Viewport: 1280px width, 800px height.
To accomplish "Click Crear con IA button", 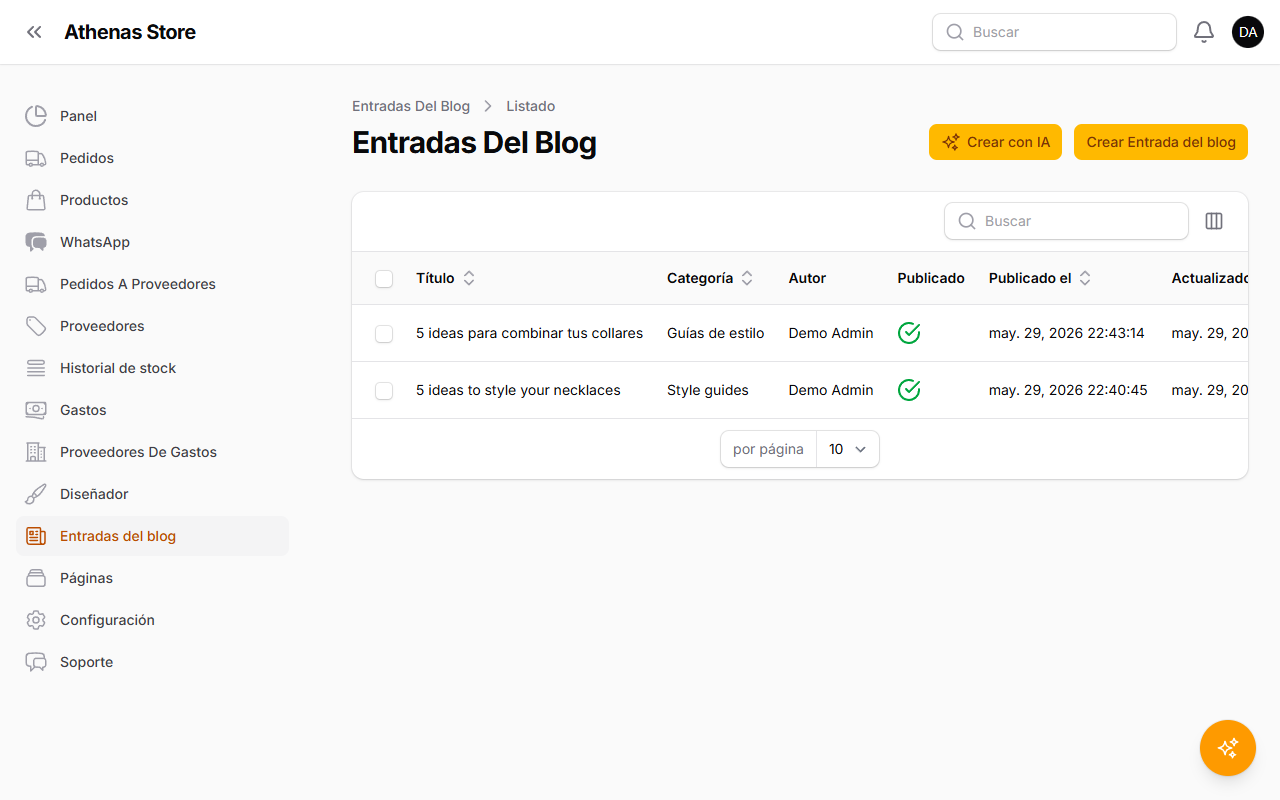I will click(x=995, y=142).
